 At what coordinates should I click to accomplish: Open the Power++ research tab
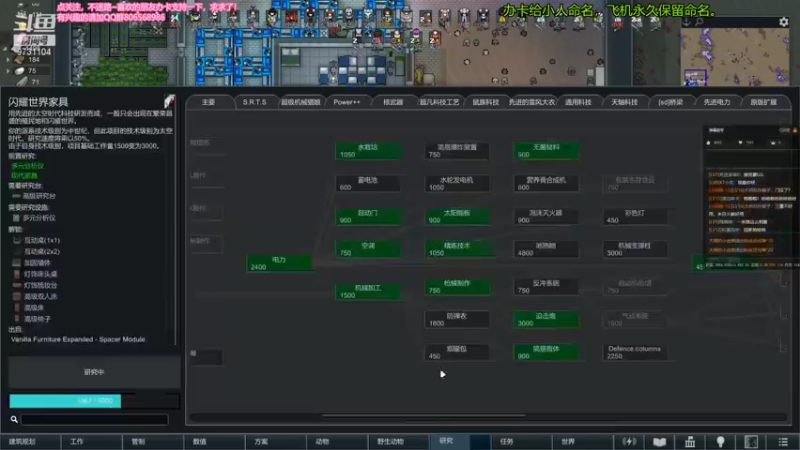pyautogui.click(x=346, y=102)
